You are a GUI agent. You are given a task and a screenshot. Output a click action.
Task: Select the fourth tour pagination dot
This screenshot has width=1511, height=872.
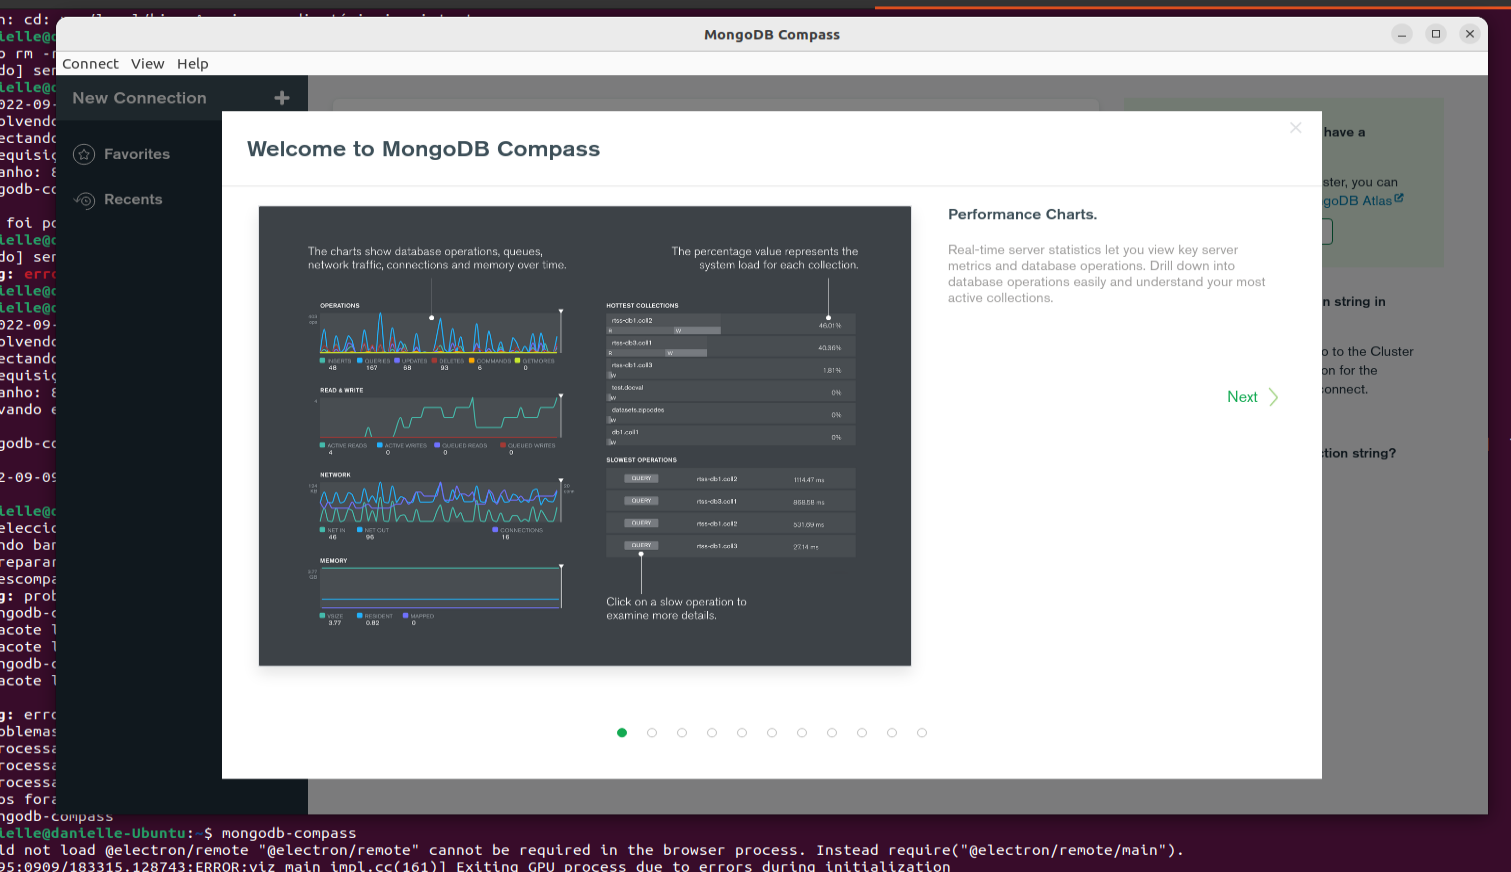click(x=712, y=733)
